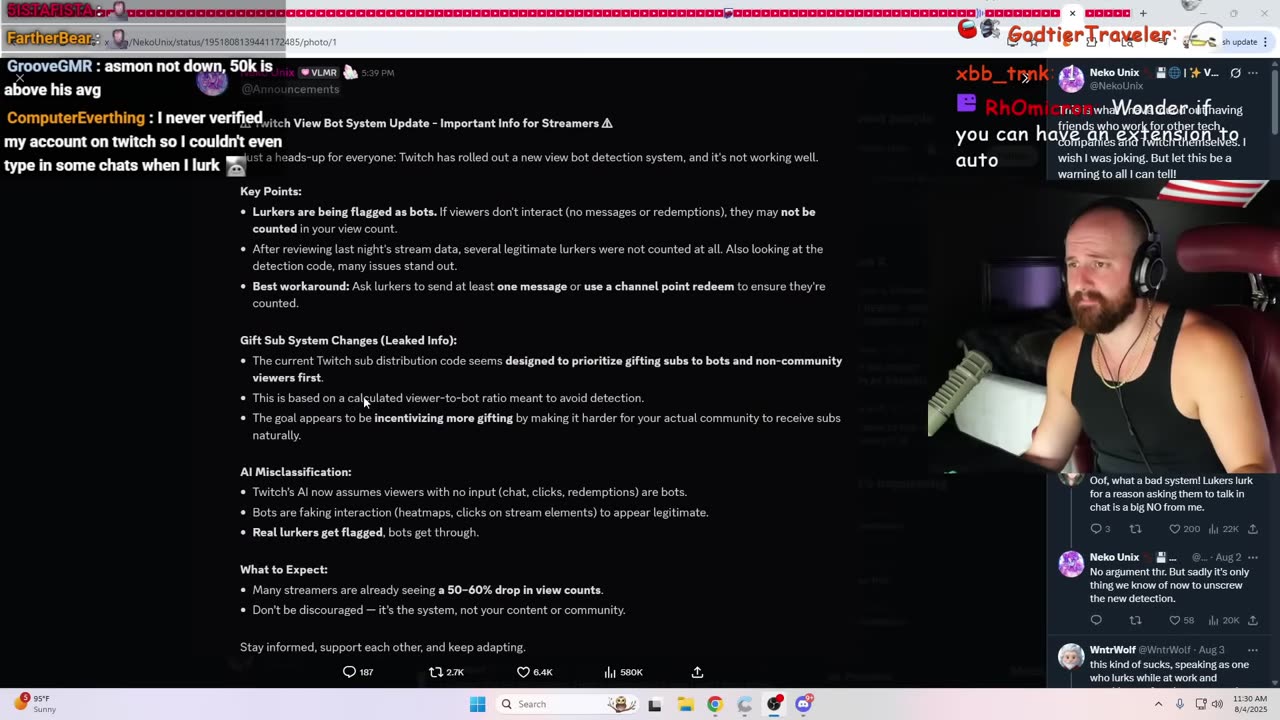Image resolution: width=1280 pixels, height=720 pixels.
Task: Click the share icon under the main post
Action: tap(697, 672)
